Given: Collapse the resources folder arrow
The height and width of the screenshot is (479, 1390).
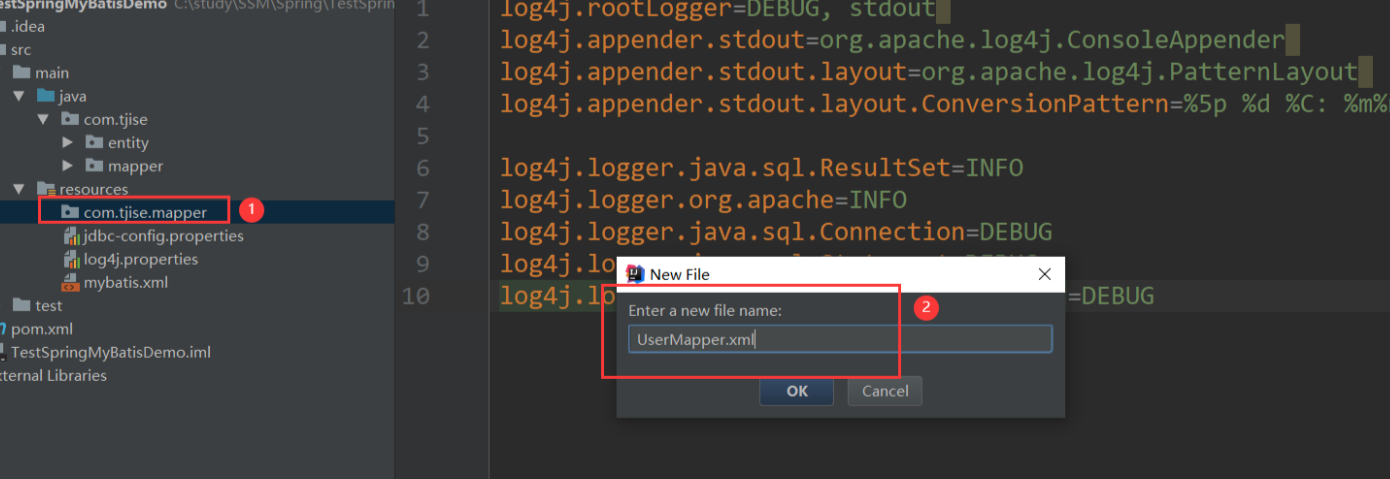Looking at the screenshot, I should (x=19, y=189).
